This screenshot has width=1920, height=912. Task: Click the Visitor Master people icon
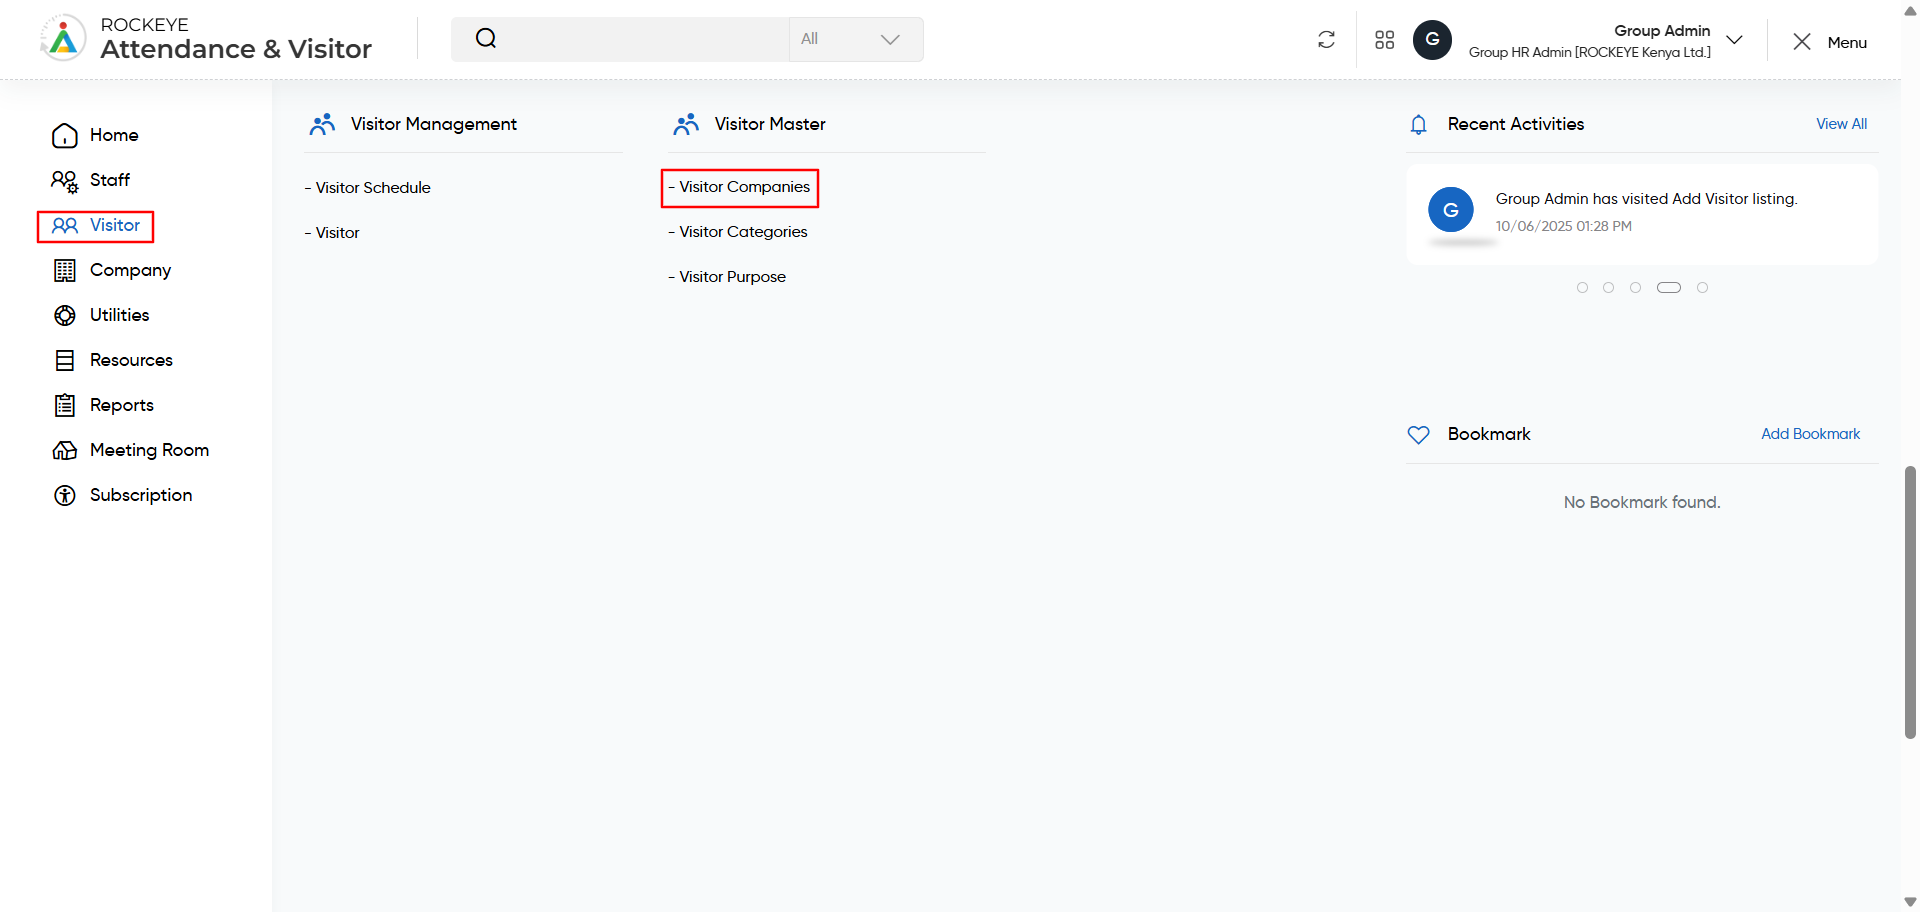coord(686,124)
